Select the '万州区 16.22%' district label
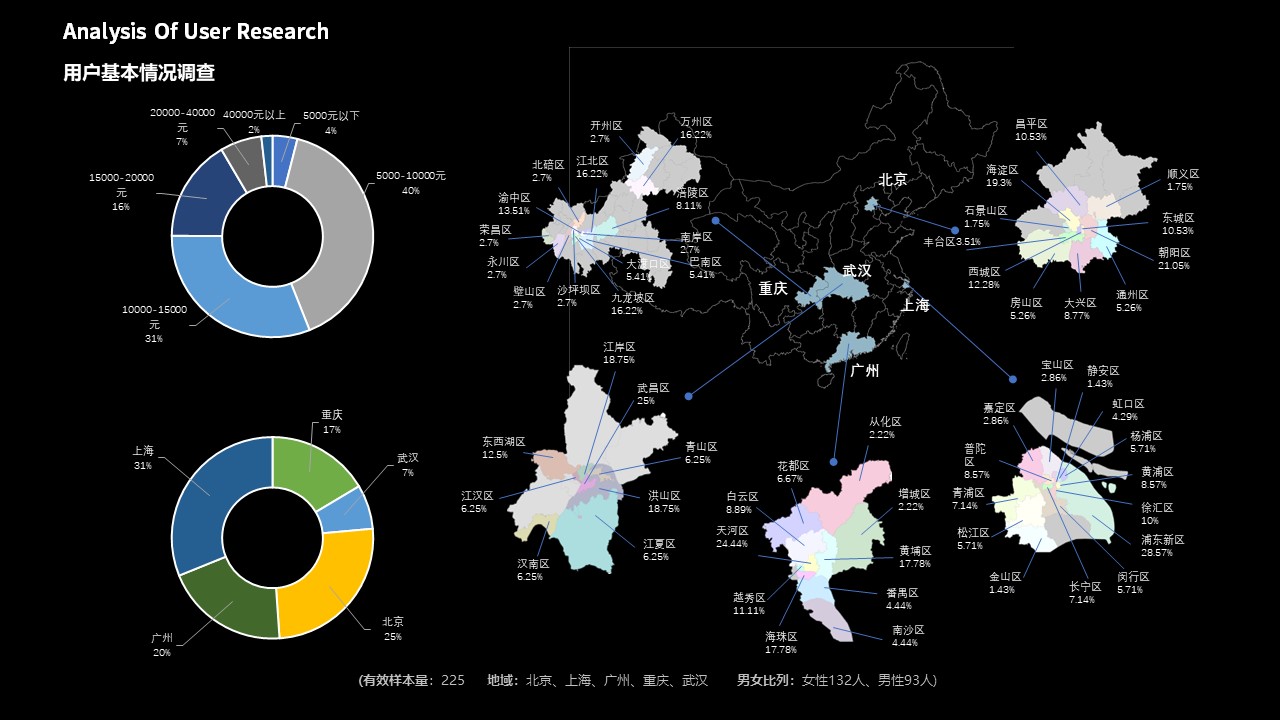 point(696,128)
